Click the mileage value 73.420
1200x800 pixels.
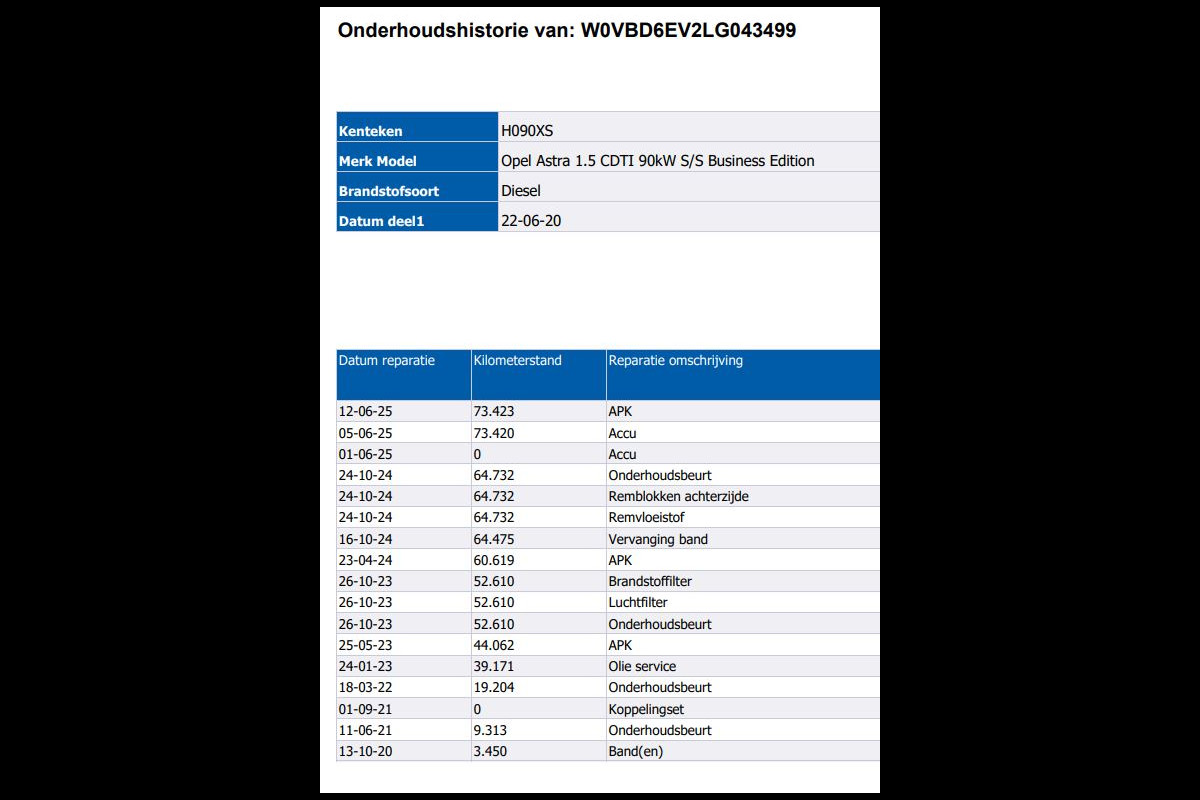tap(493, 433)
